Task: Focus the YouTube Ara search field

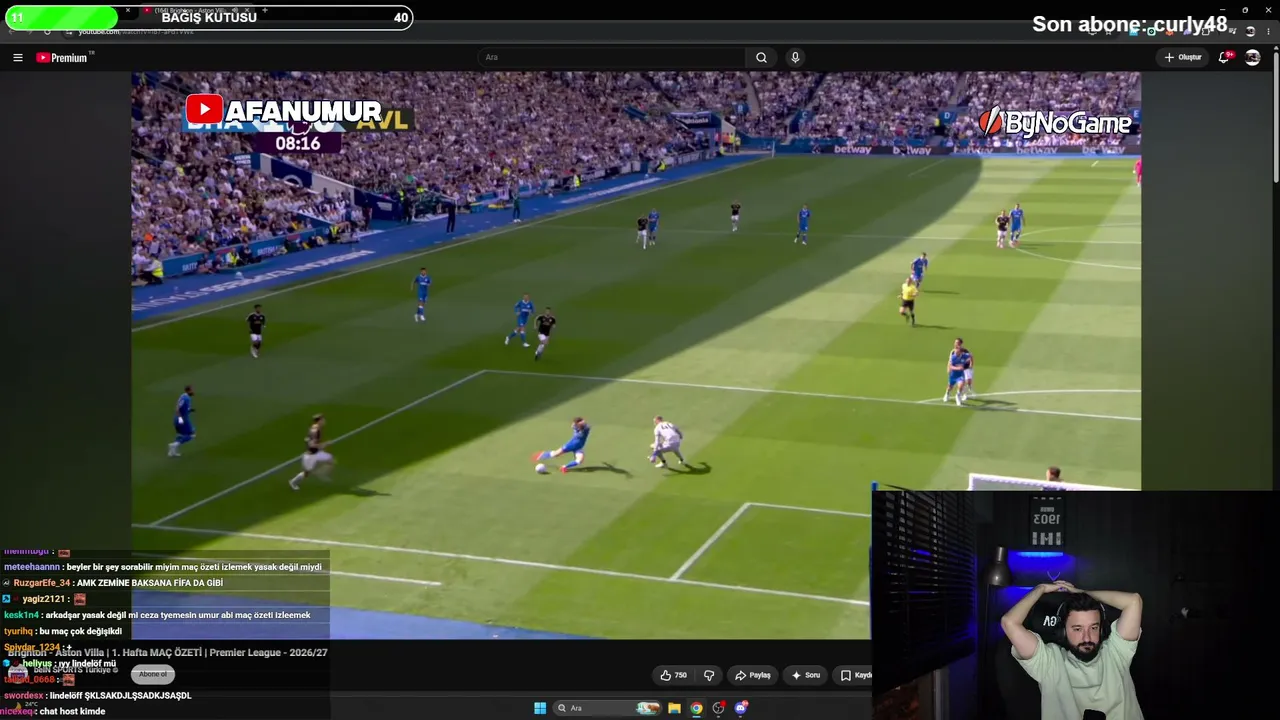Action: [611, 58]
